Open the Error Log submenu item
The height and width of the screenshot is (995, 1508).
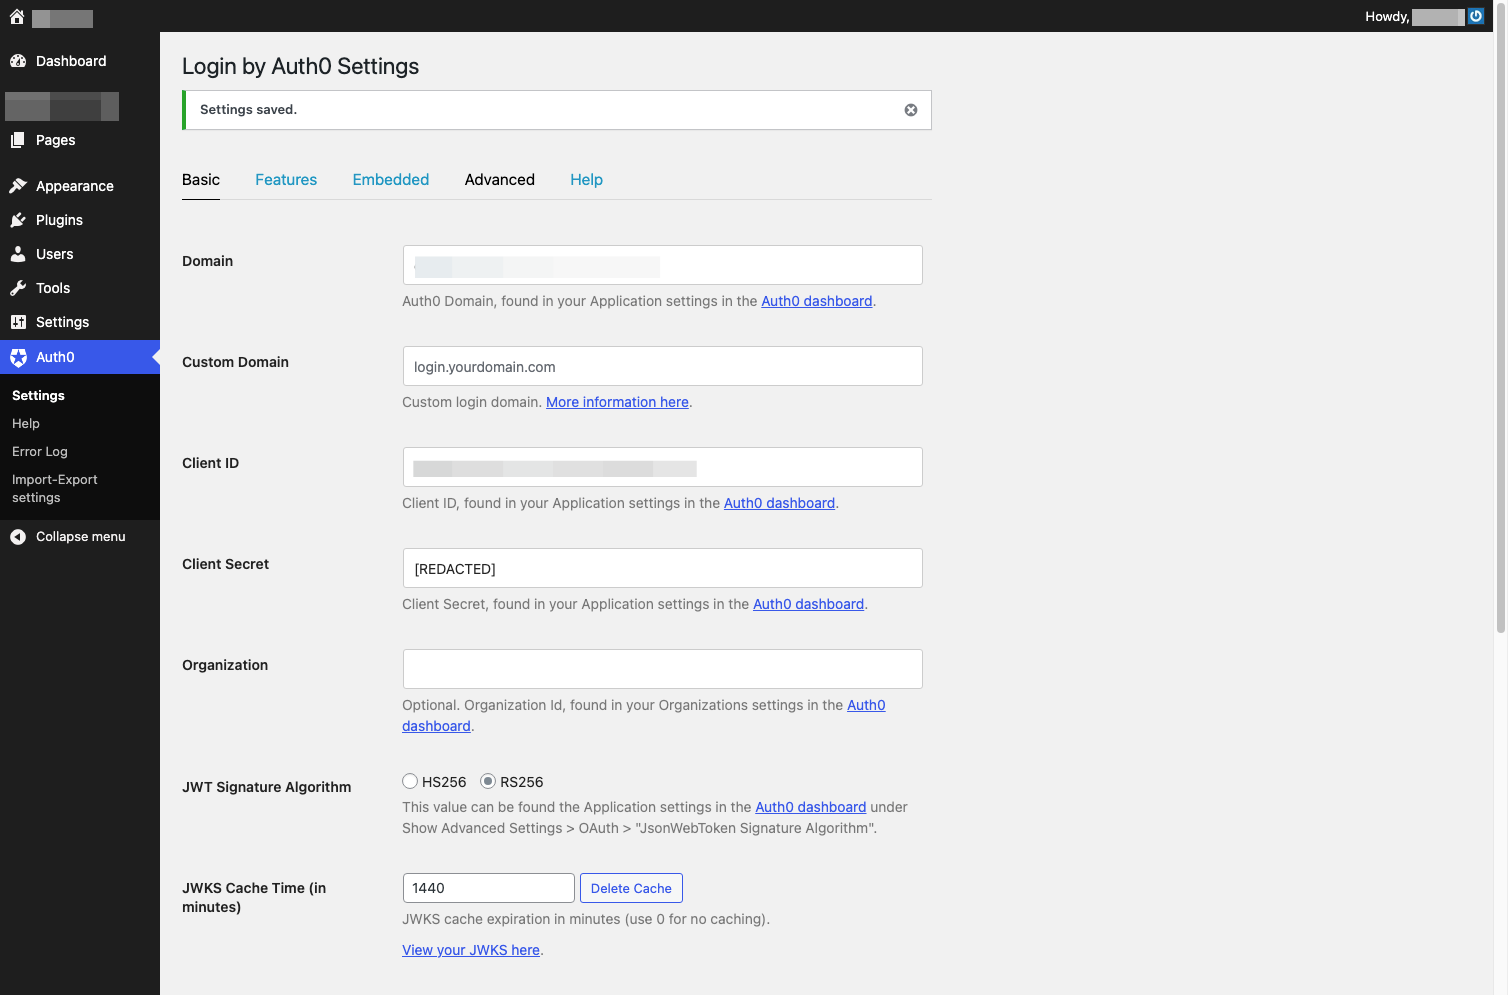tap(40, 452)
